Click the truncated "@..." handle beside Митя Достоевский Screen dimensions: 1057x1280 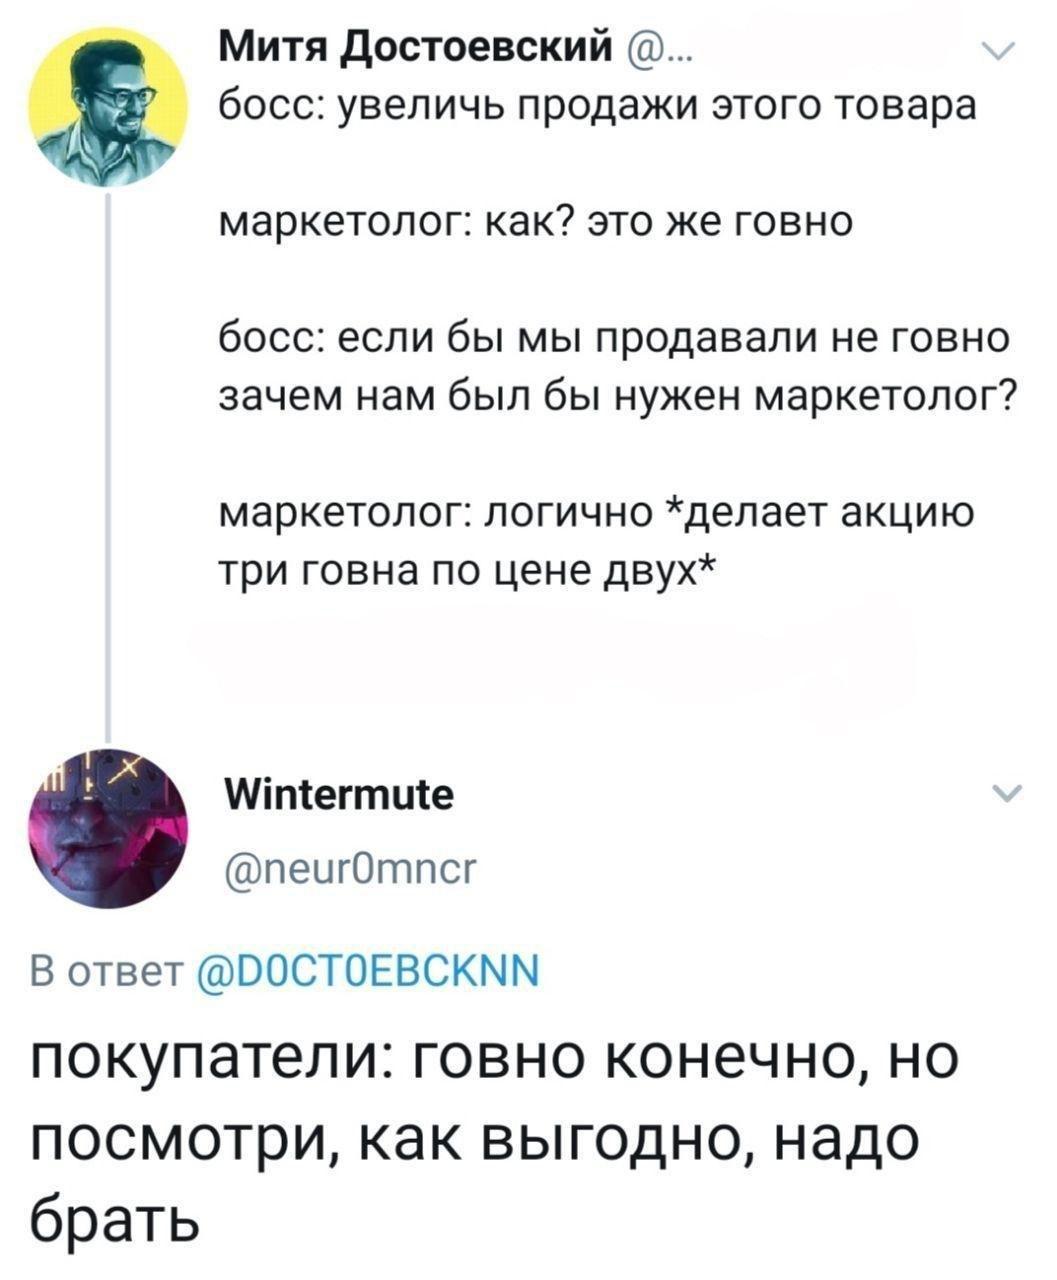(x=658, y=46)
